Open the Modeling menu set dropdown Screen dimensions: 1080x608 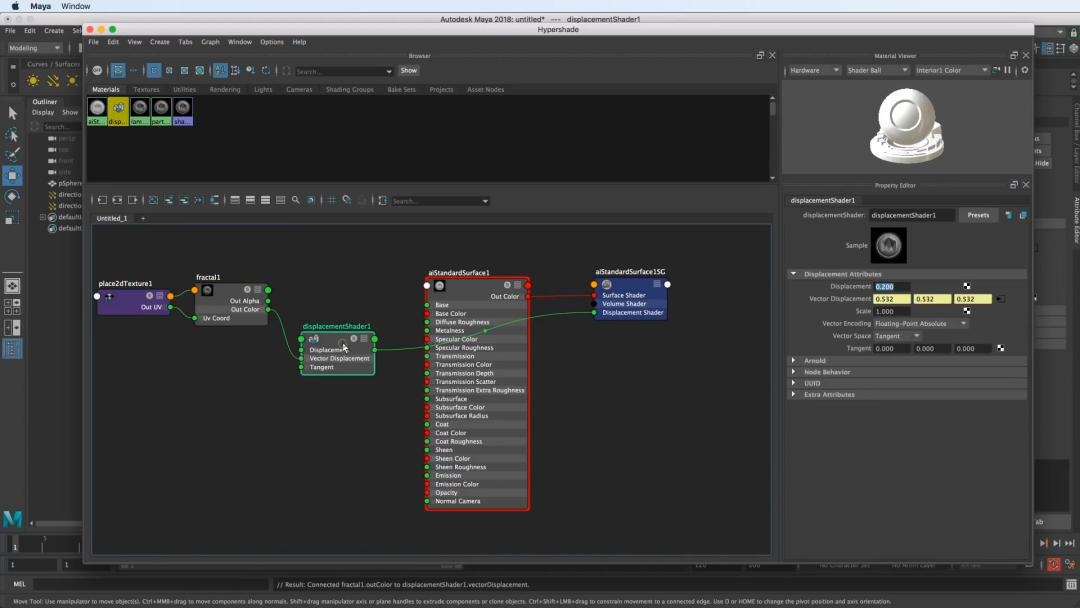34,48
